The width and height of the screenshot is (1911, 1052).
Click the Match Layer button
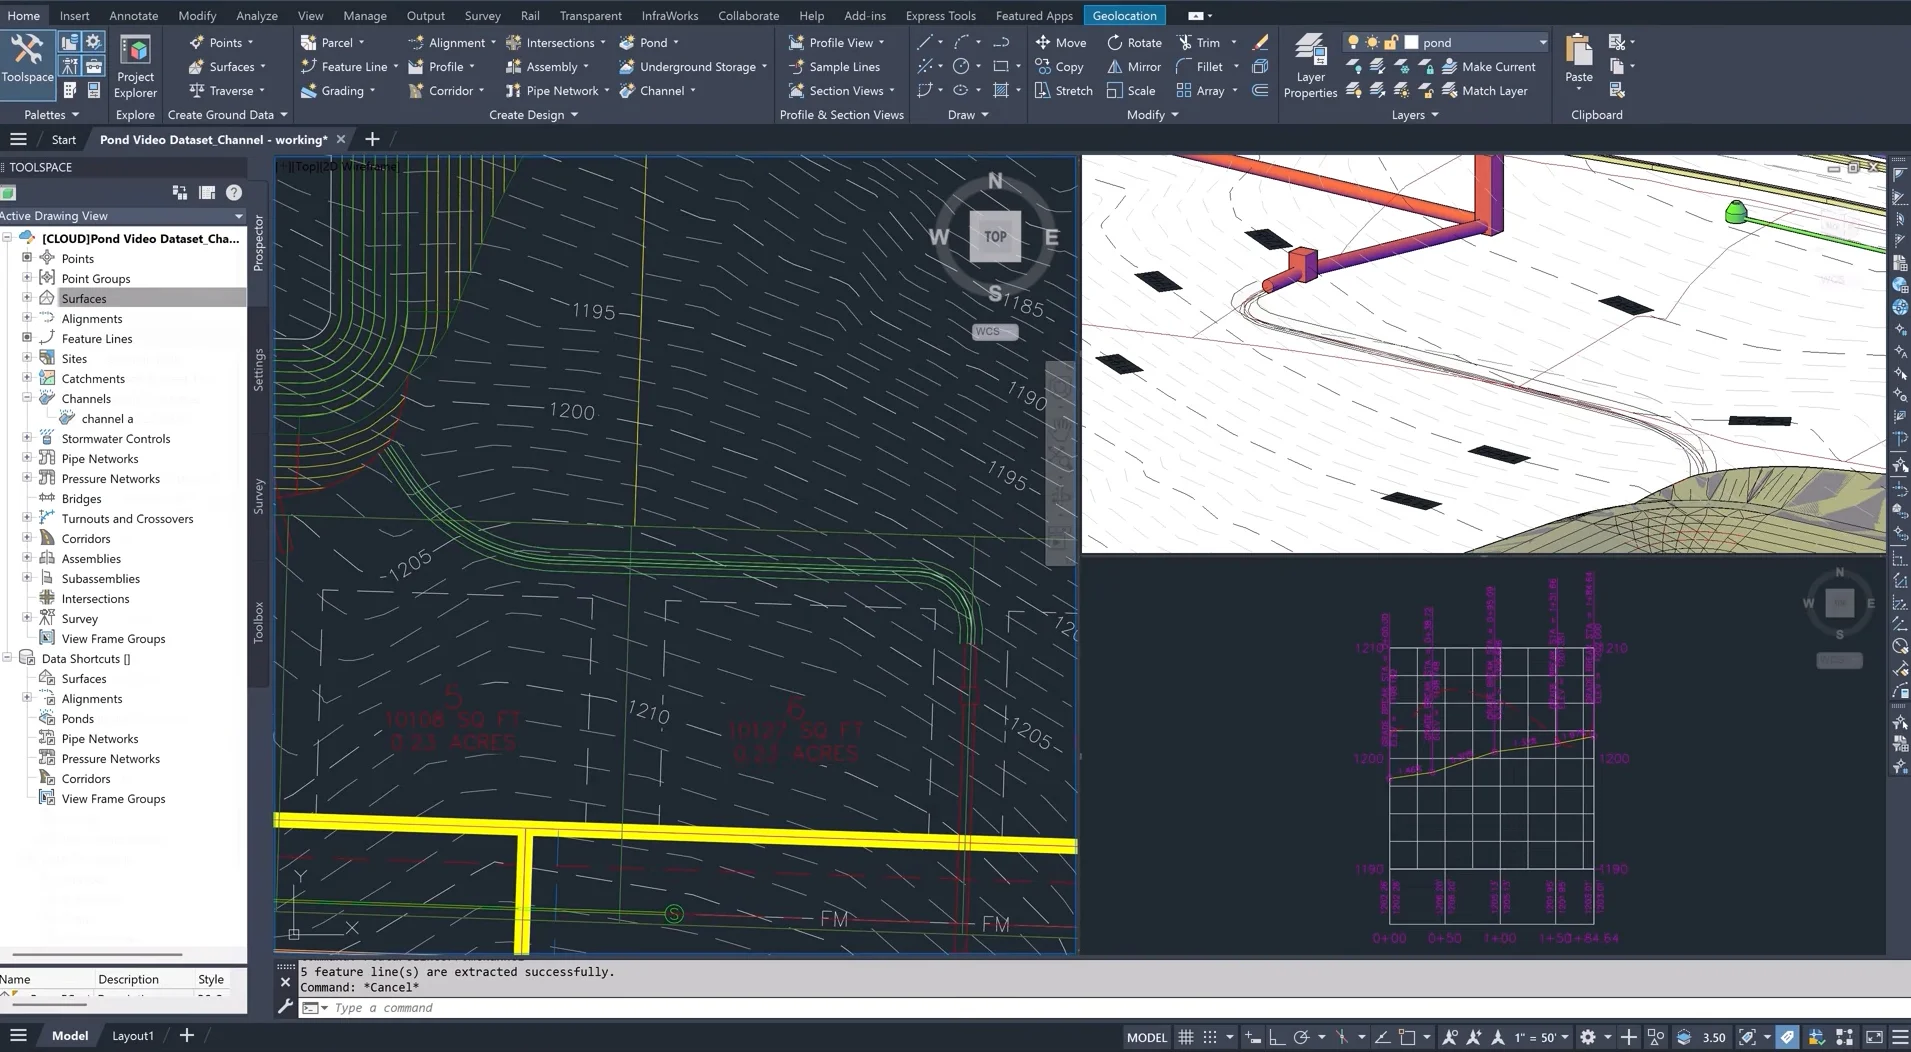1490,90
